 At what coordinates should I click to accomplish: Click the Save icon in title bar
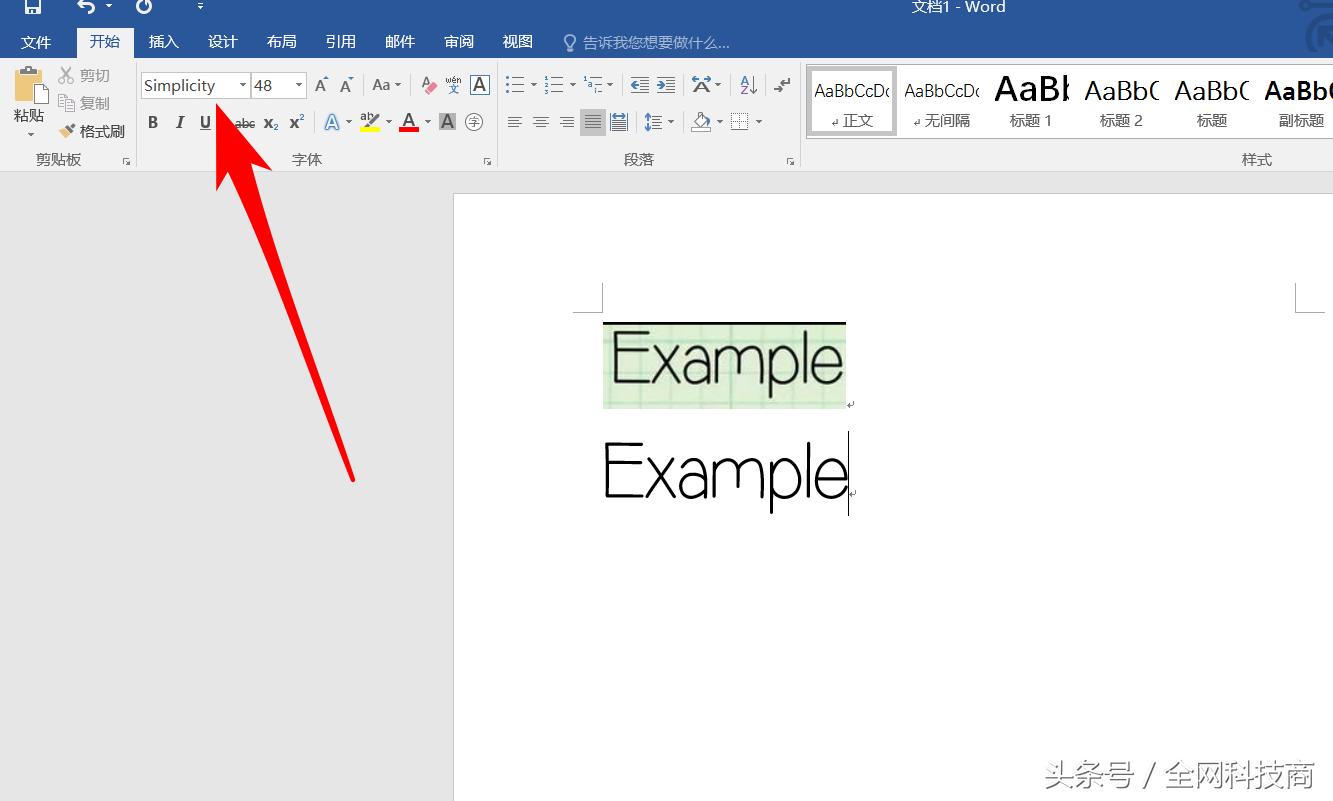[33, 7]
